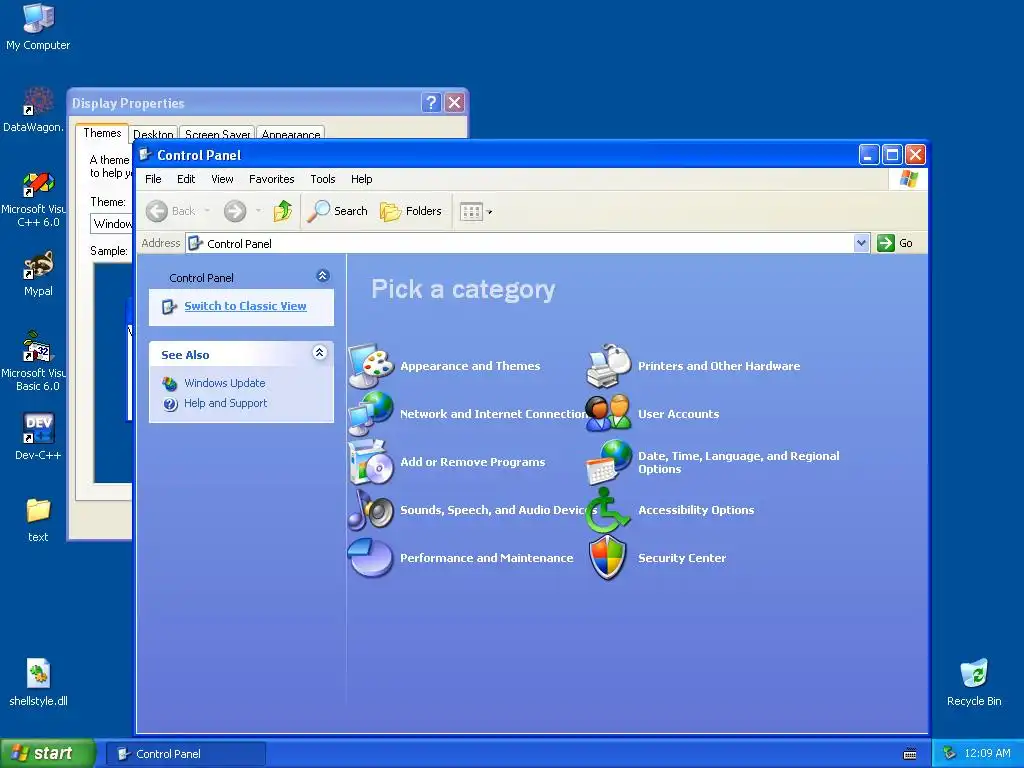Click the Start button
Image resolution: width=1024 pixels, height=768 pixels.
click(x=47, y=753)
